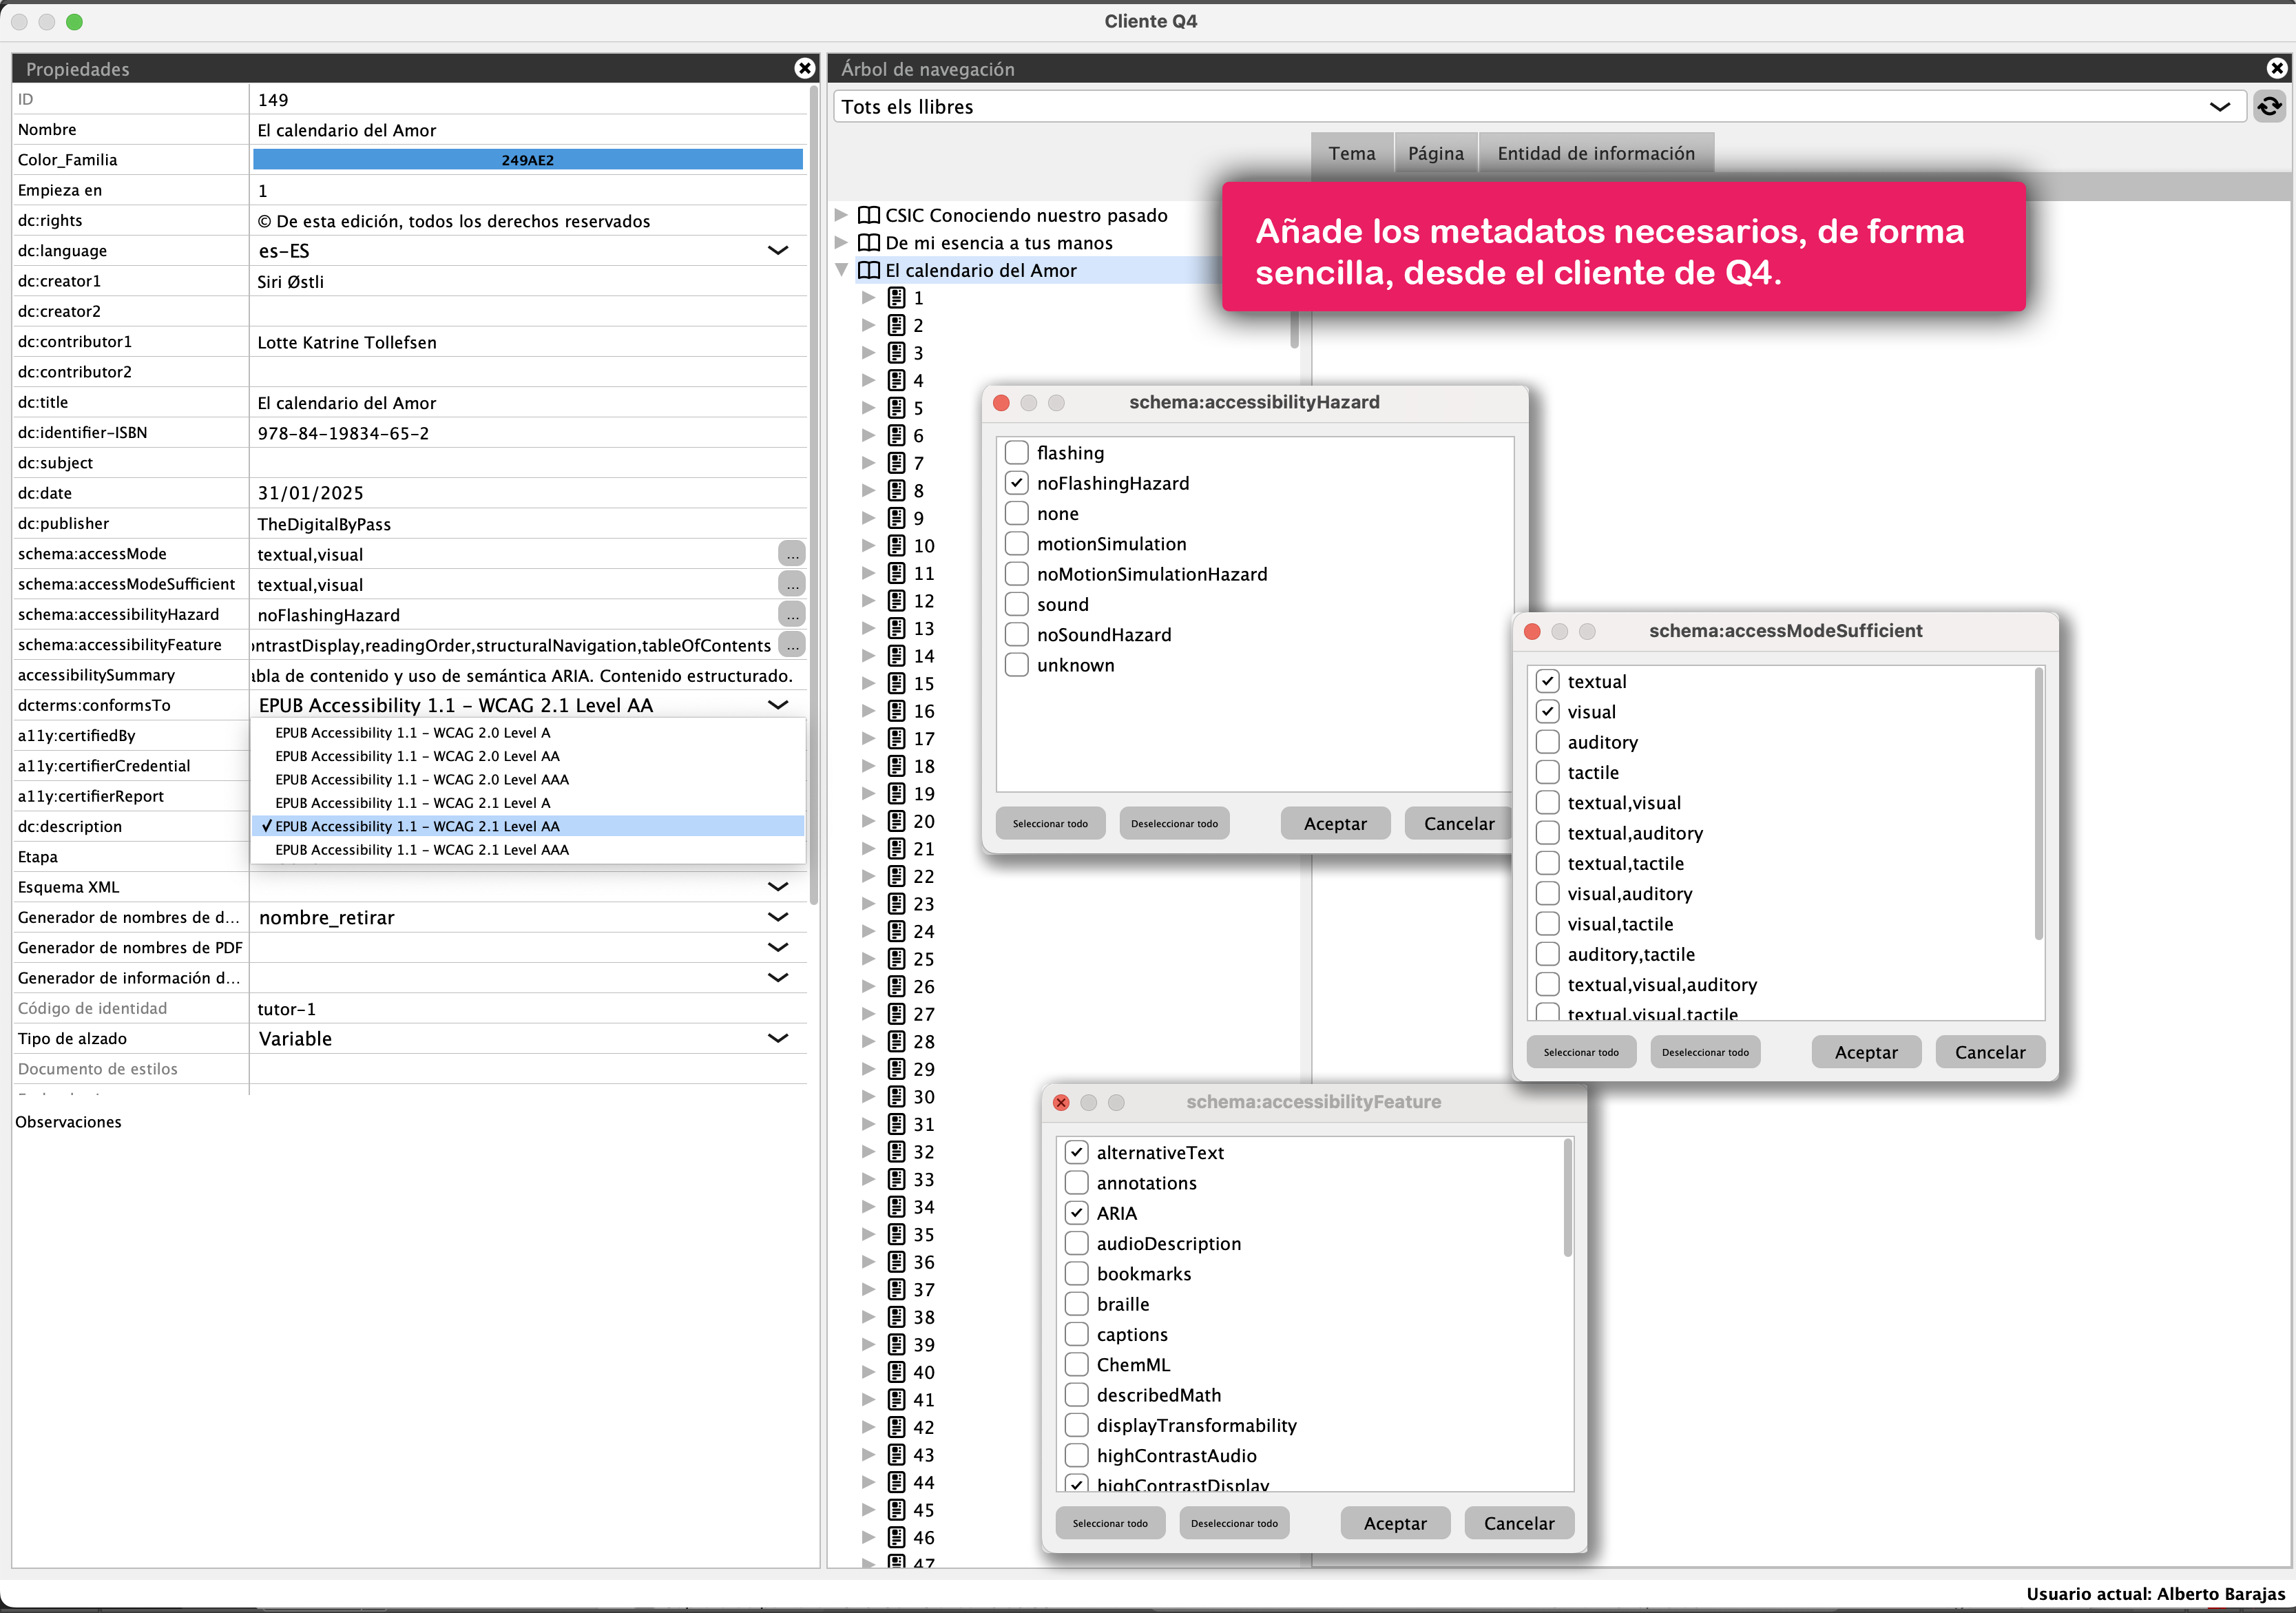Close the Propiedades panel with X icon
Screen dimensions: 2296x1613
point(804,68)
